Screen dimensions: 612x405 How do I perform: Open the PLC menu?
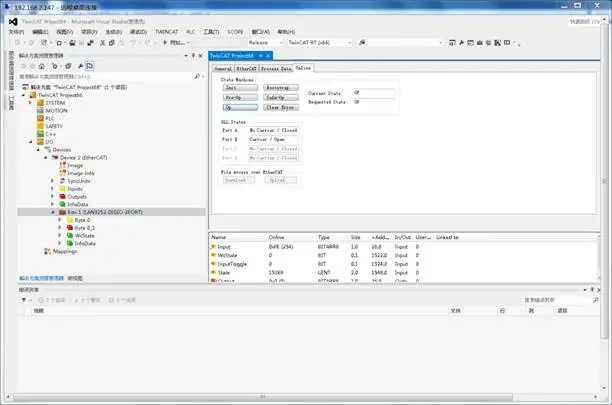pos(191,32)
